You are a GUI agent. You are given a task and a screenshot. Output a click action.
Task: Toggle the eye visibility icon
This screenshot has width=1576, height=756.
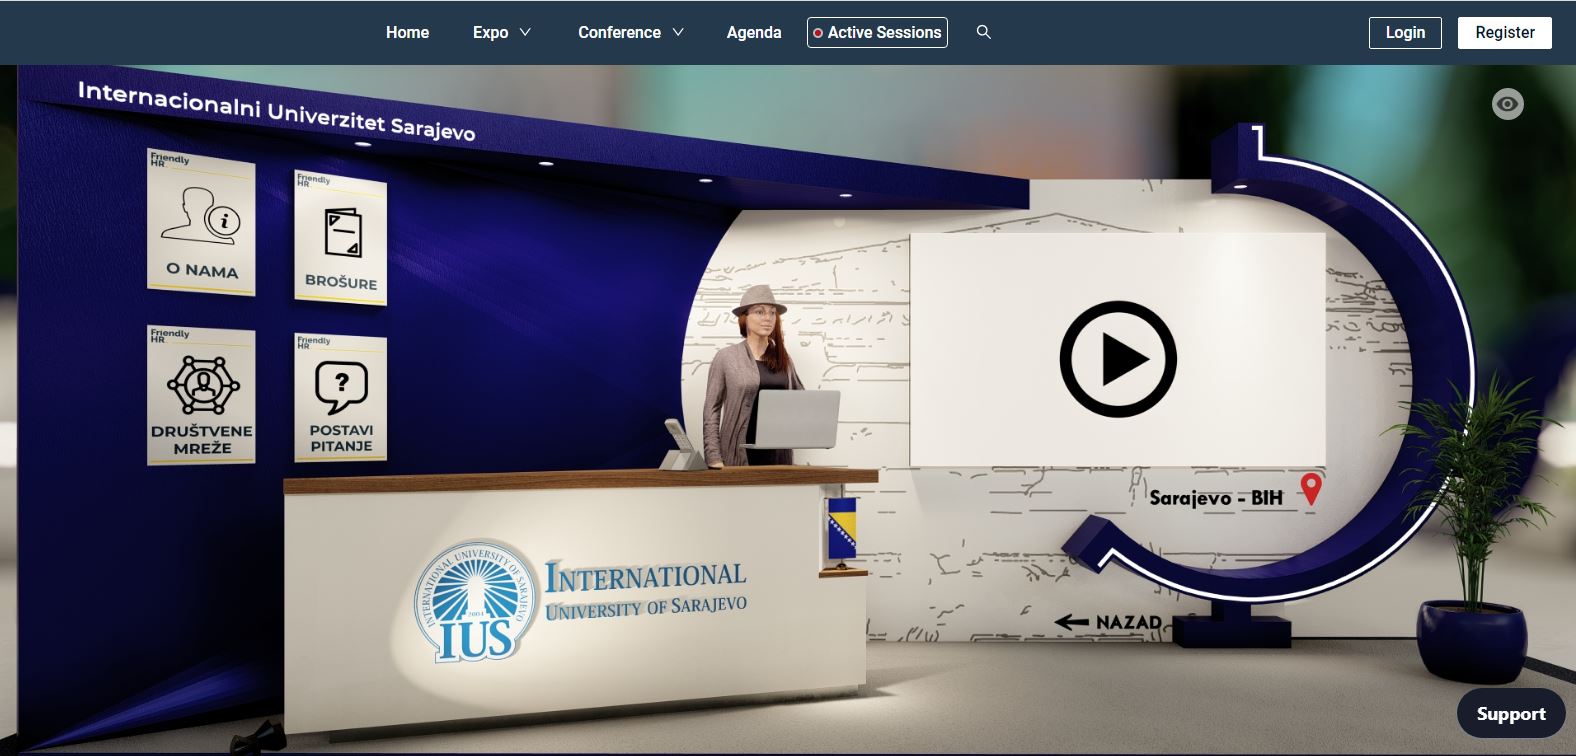(x=1507, y=104)
